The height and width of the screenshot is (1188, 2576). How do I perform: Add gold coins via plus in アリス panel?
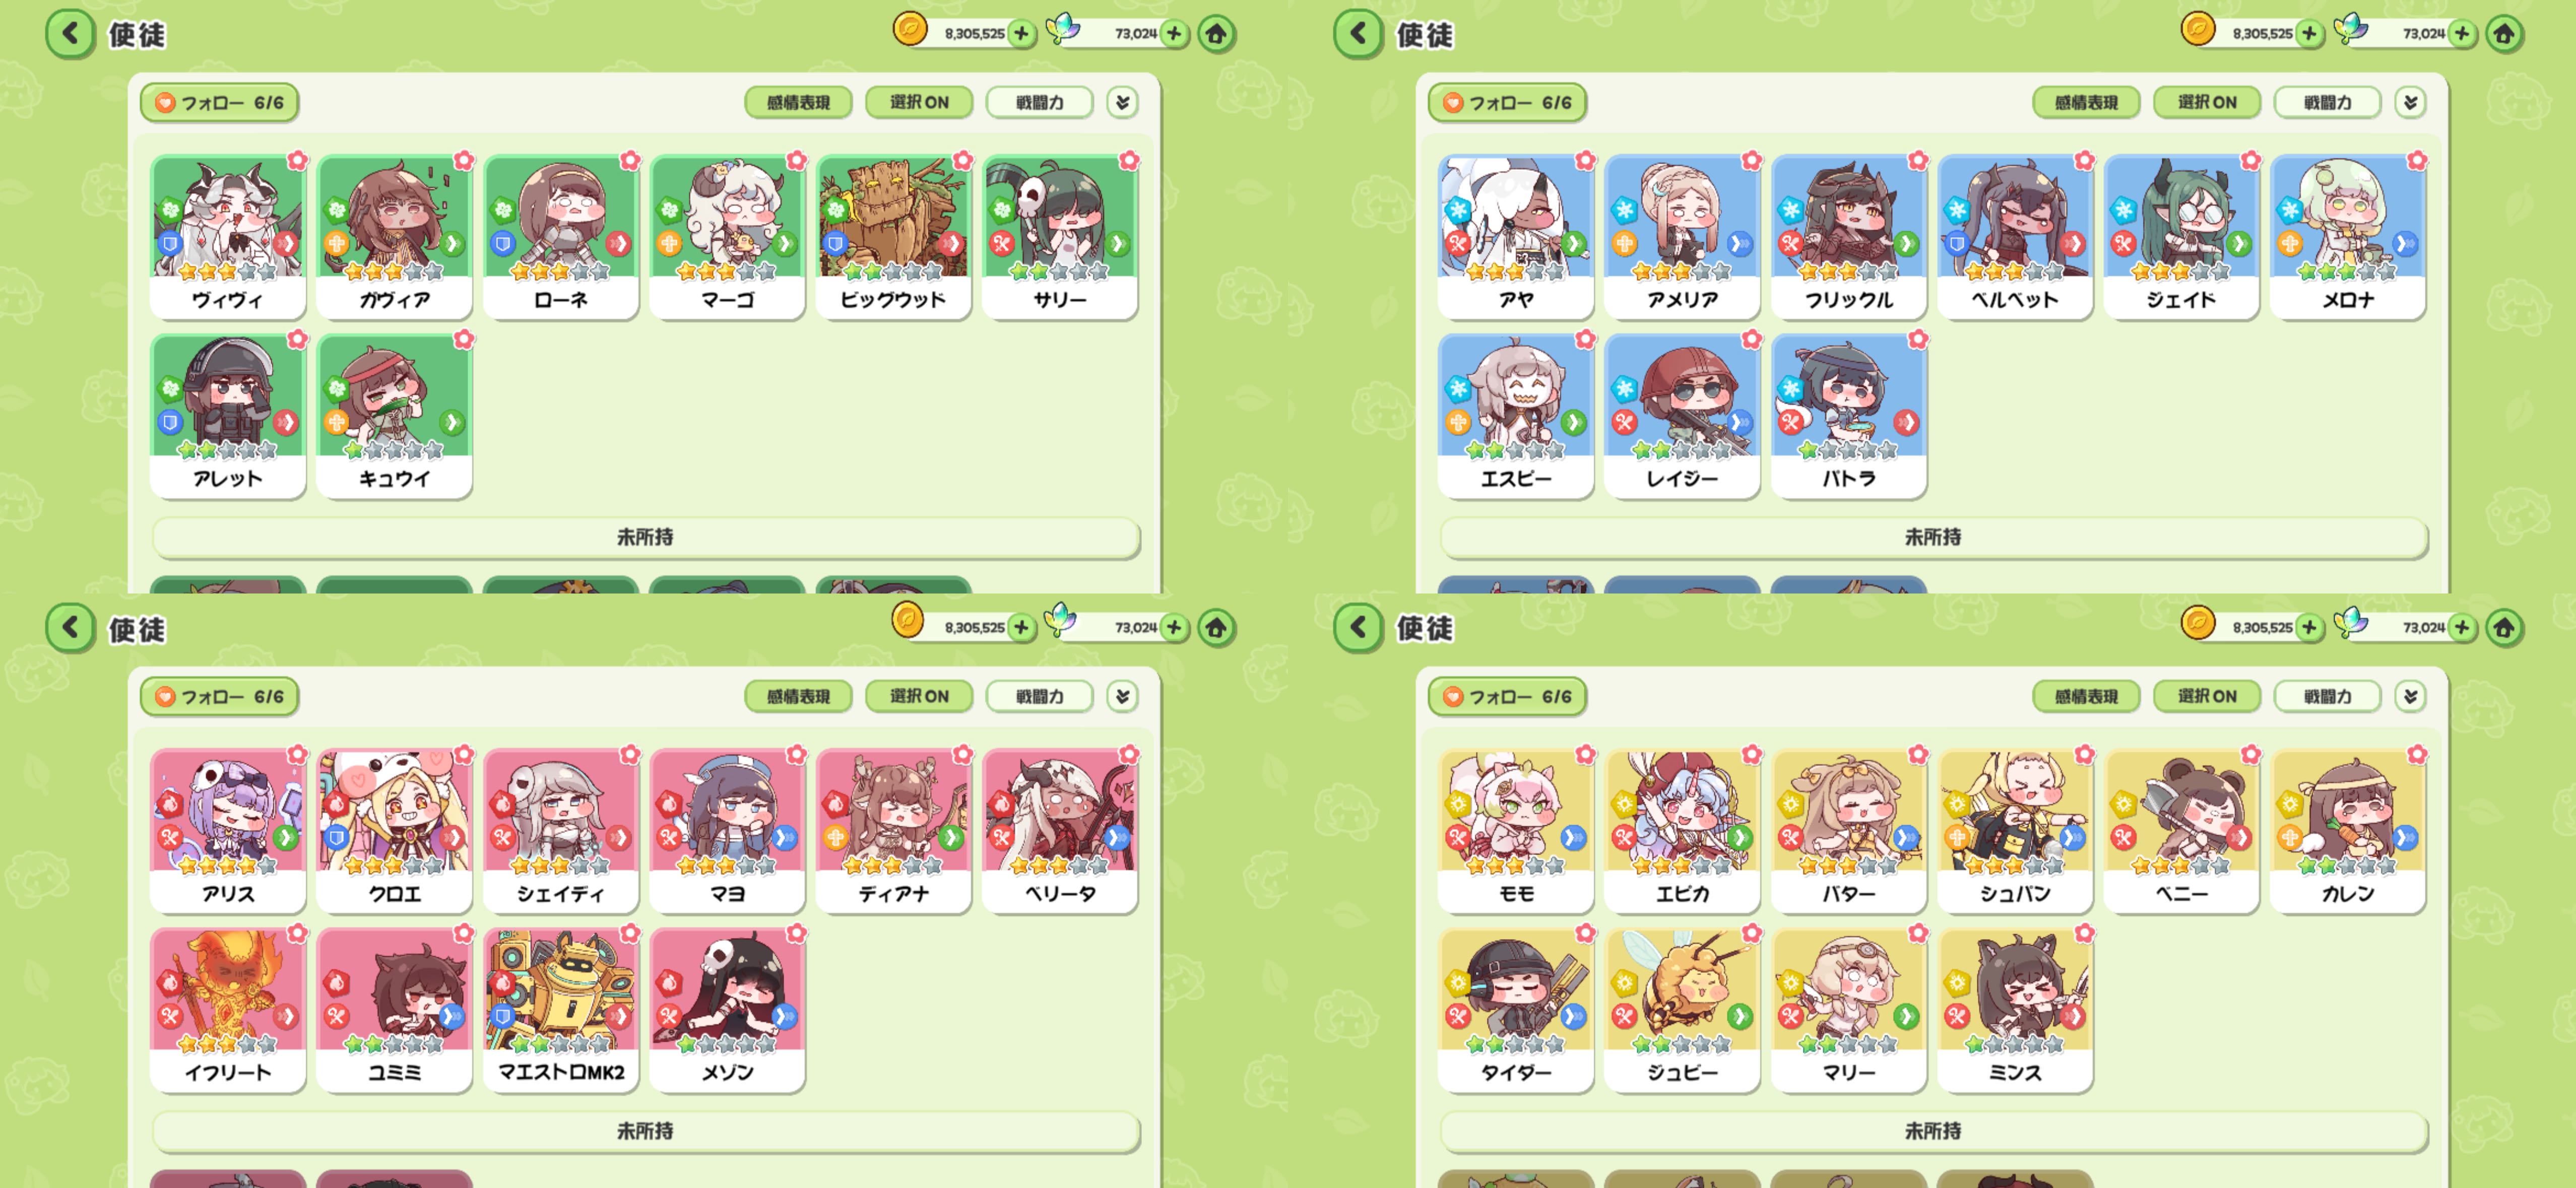click(x=1021, y=628)
